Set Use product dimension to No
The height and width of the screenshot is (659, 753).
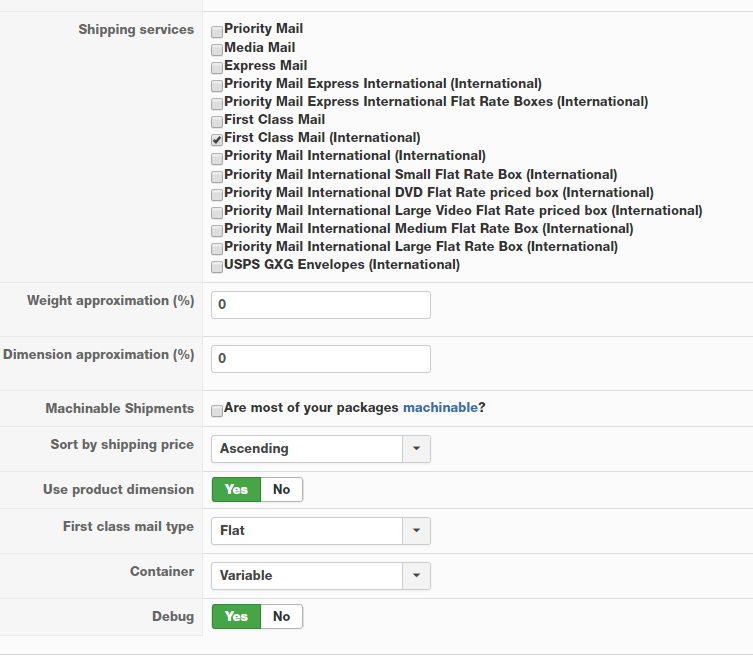[281, 489]
